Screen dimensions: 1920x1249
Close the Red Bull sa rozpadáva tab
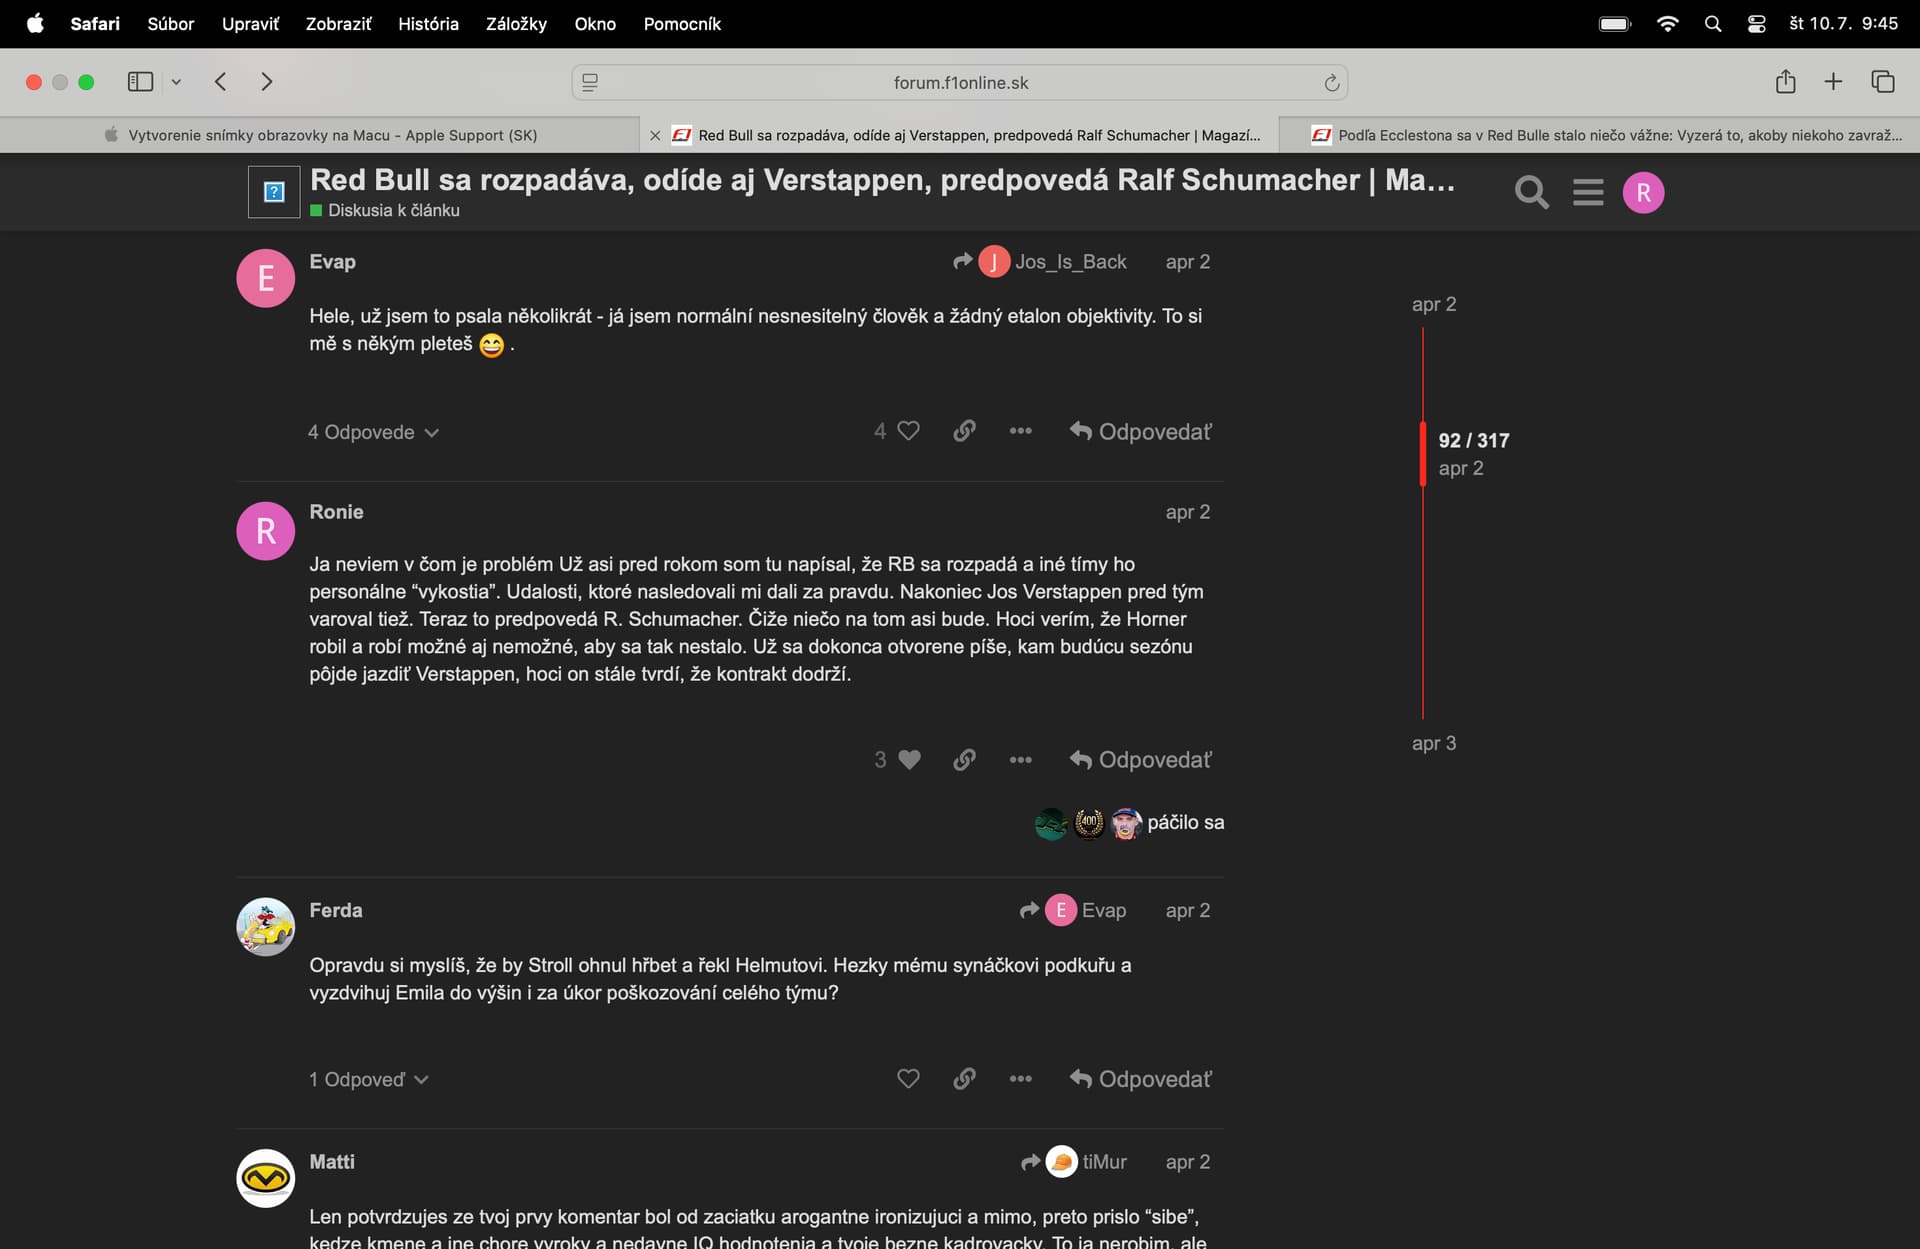pyautogui.click(x=655, y=135)
